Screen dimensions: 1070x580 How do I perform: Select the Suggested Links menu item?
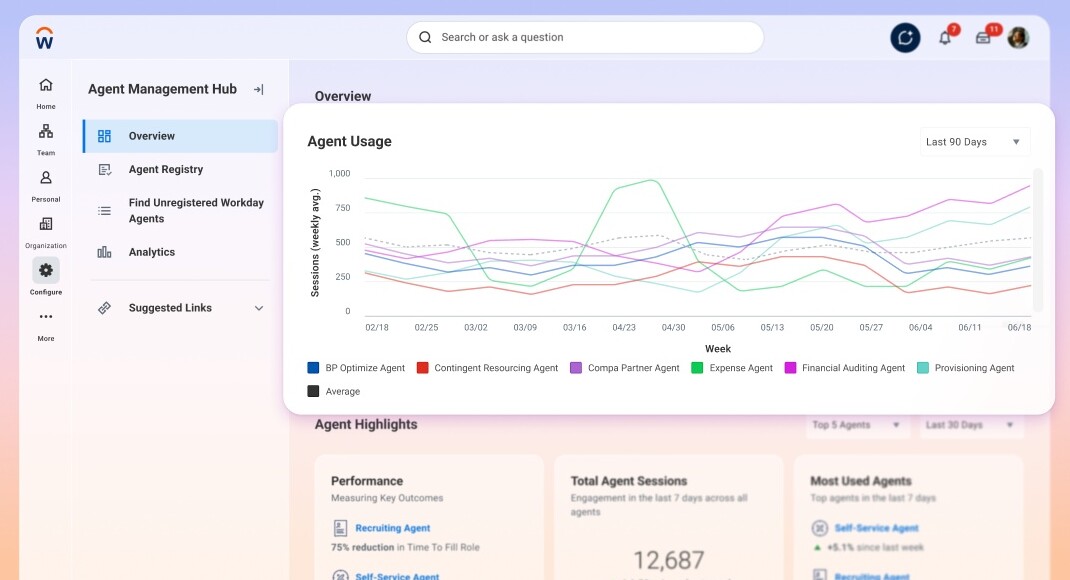[x=180, y=308]
